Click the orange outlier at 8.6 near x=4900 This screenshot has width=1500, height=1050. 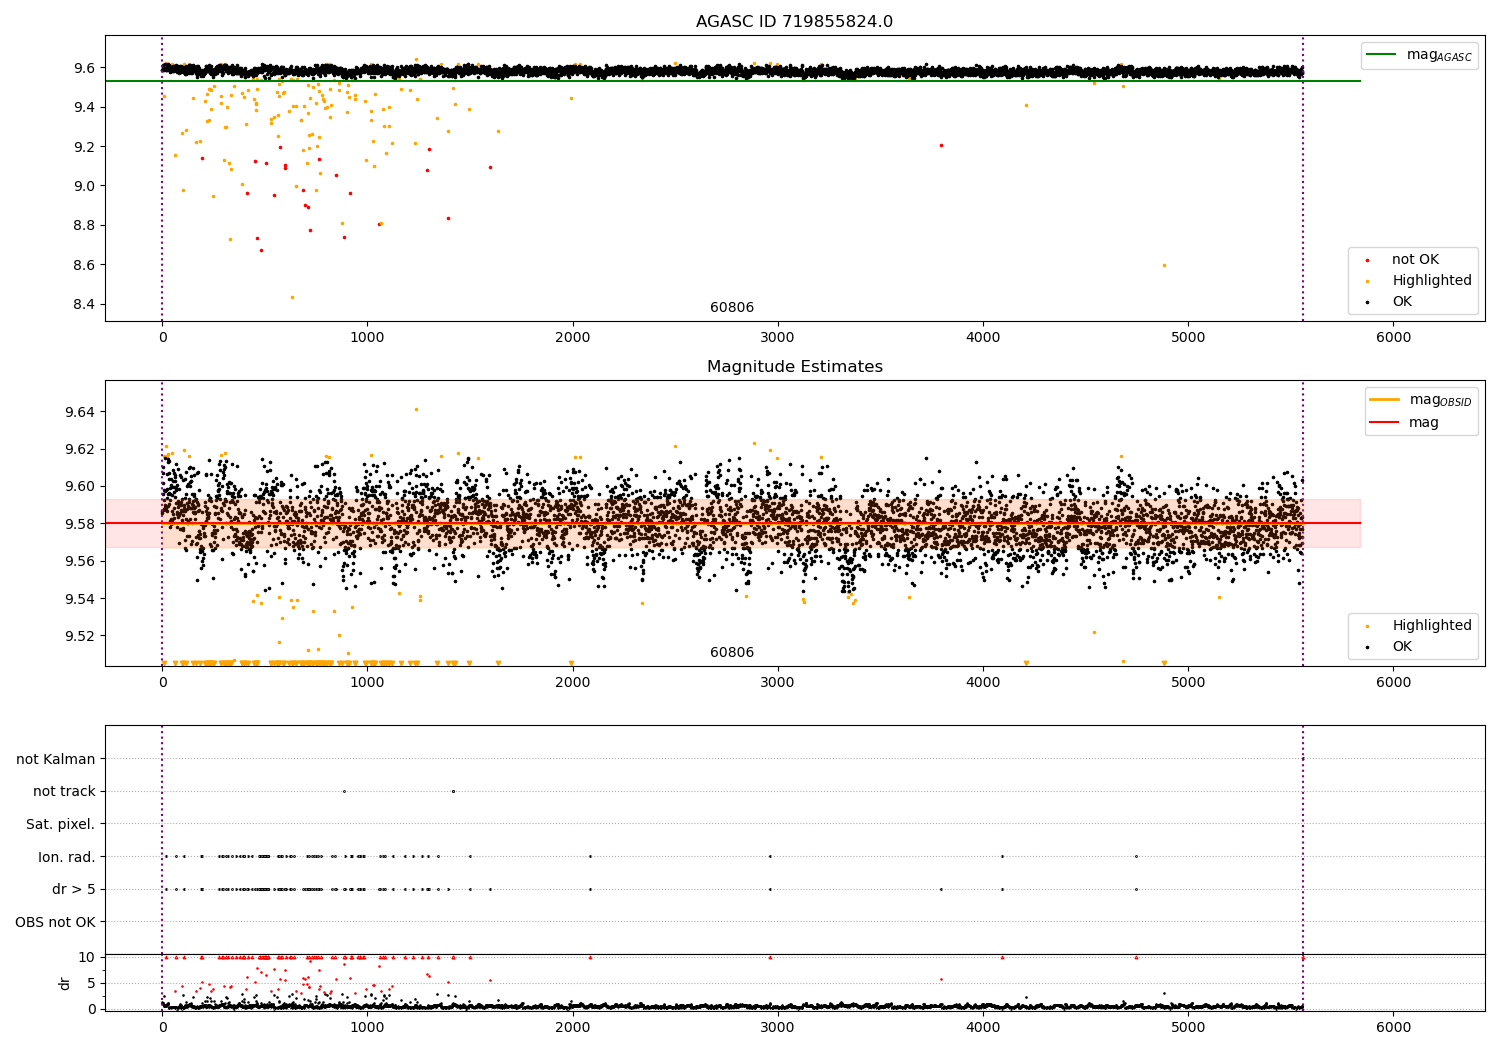click(x=1164, y=265)
